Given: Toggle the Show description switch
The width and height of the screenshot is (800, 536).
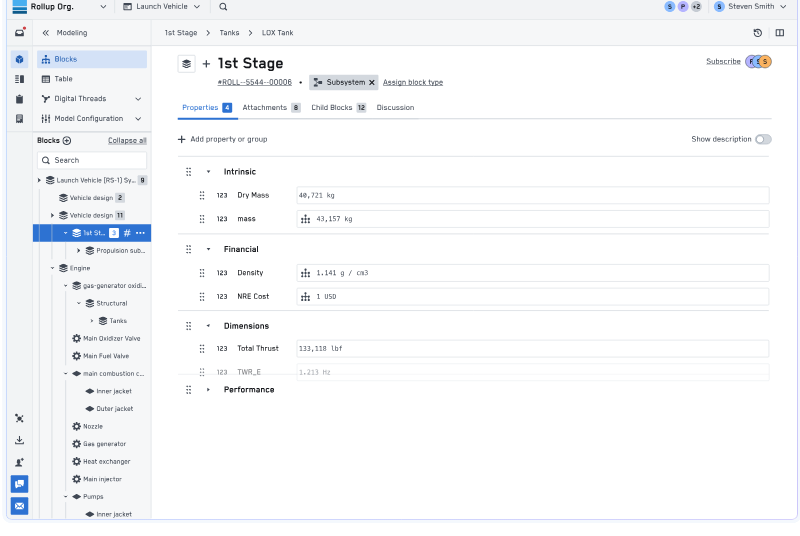Looking at the screenshot, I should [x=763, y=139].
